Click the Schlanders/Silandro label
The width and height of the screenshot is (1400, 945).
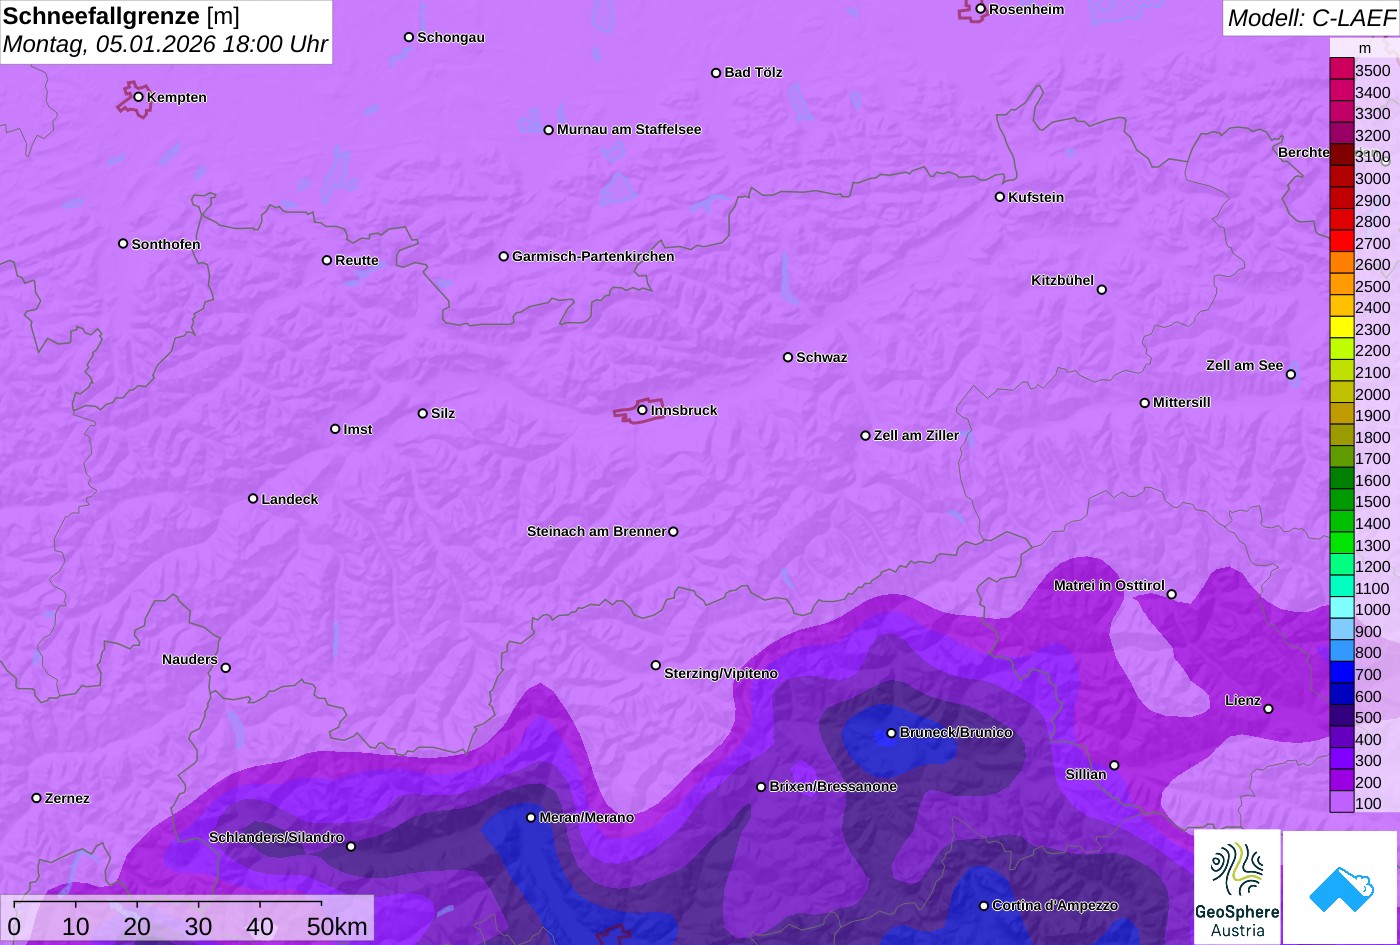pos(276,837)
